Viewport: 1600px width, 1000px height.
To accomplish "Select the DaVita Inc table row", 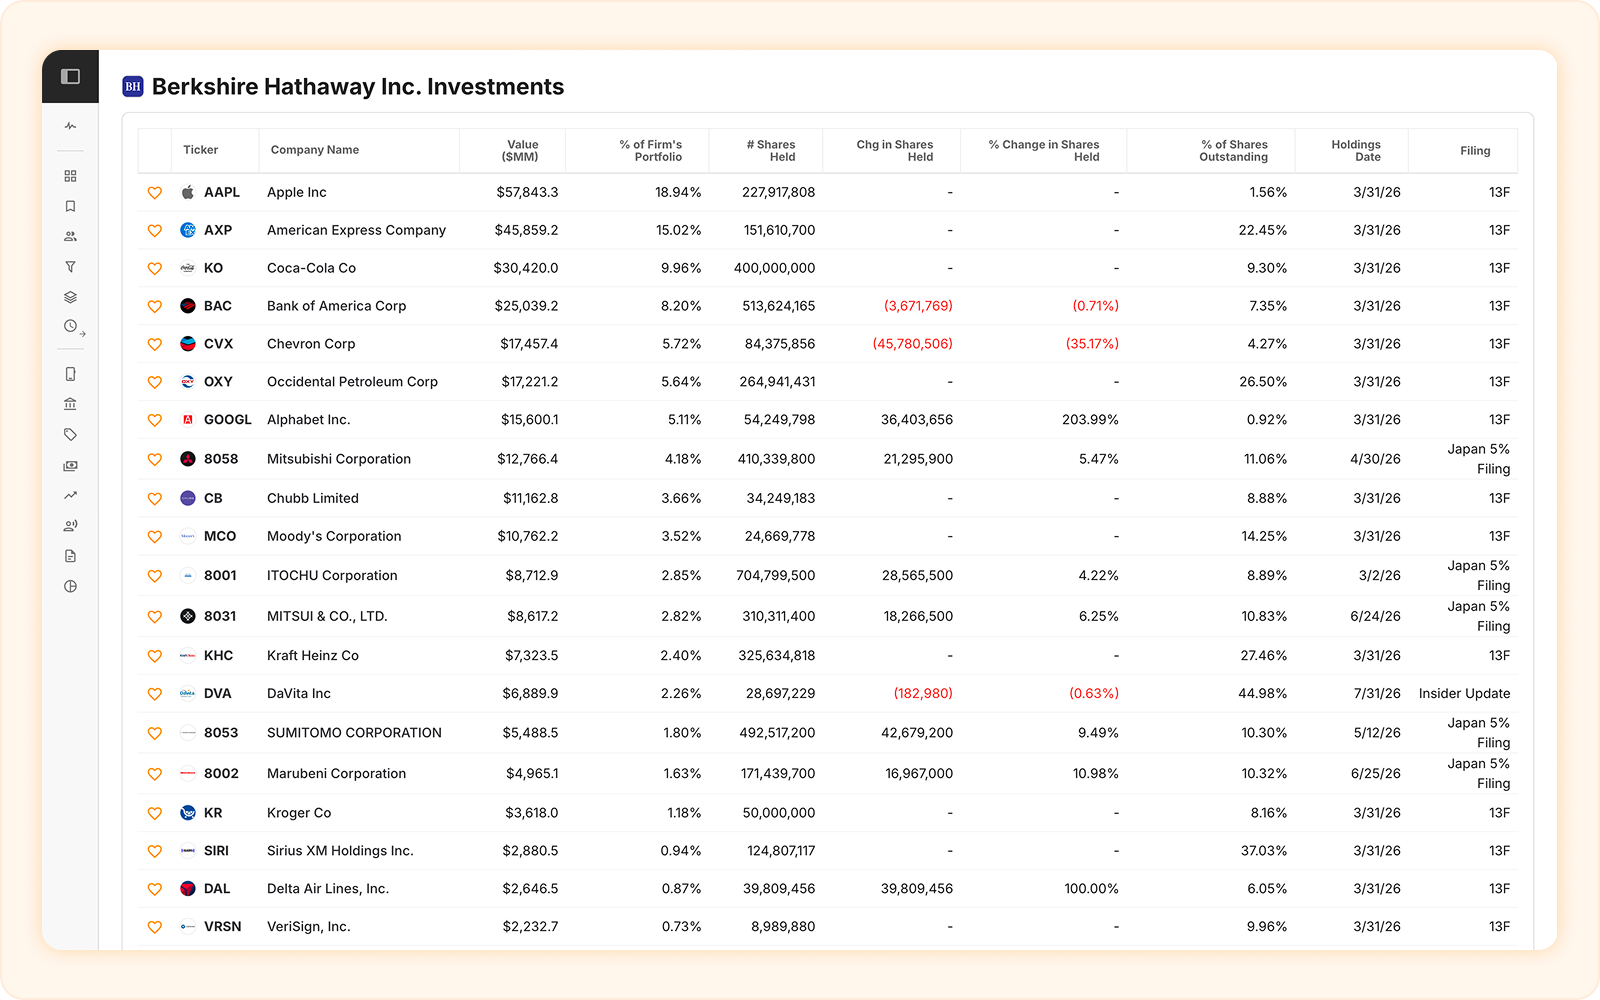I will [x=827, y=693].
